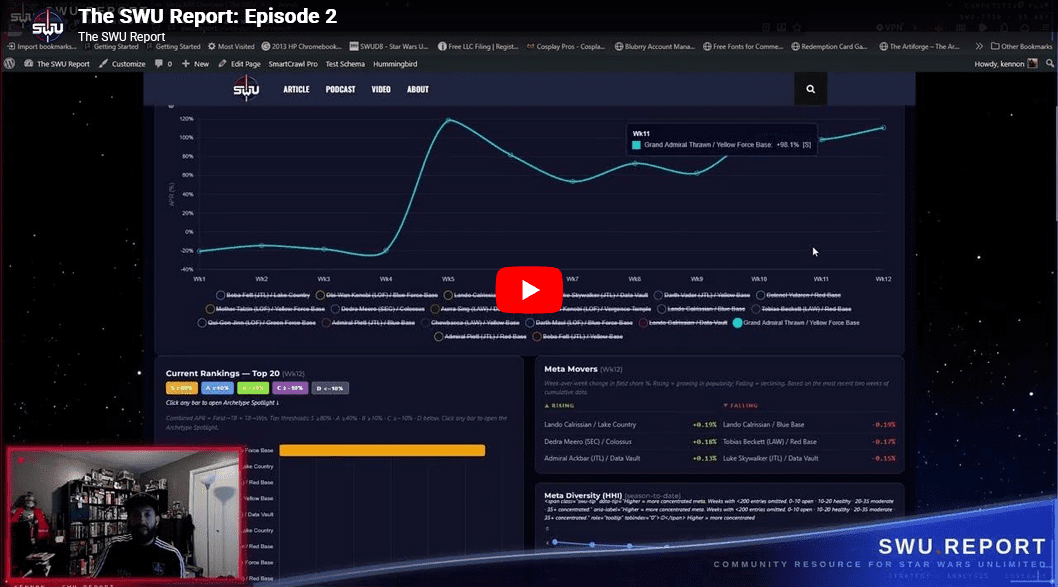Viewport: 1058px width, 587px height.
Task: Open 2013 HP Chromebook bookmark
Action: click(x=302, y=47)
